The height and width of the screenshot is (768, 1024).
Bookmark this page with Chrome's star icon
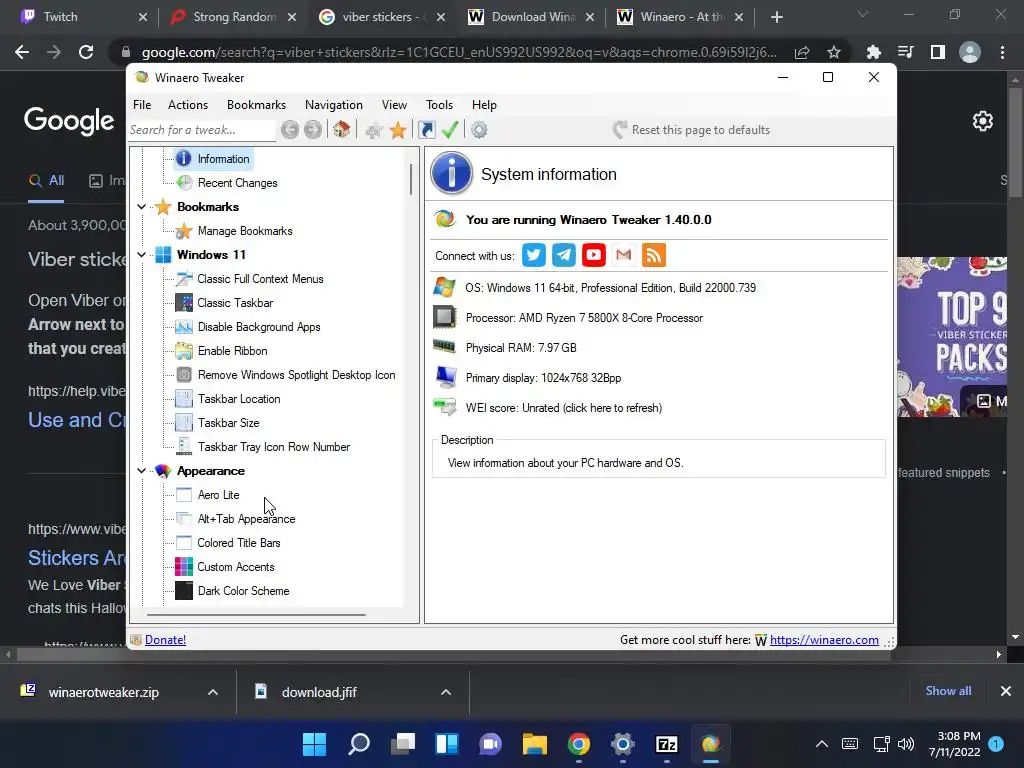[x=833, y=52]
